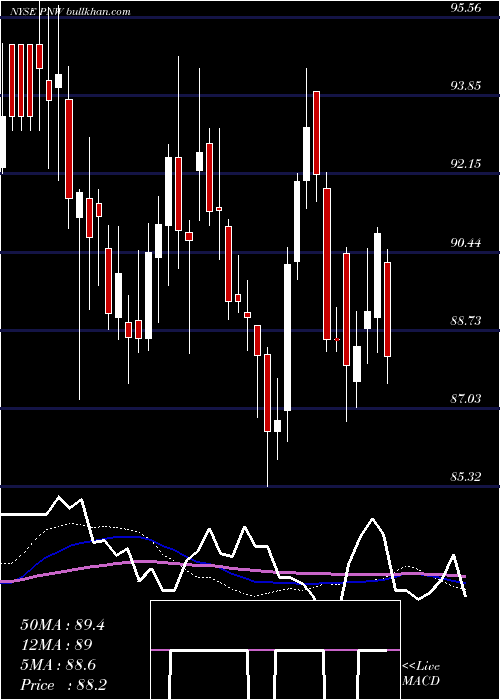Click the 85.32 price axis label
The height and width of the screenshot is (700, 500).
[x=466, y=477]
